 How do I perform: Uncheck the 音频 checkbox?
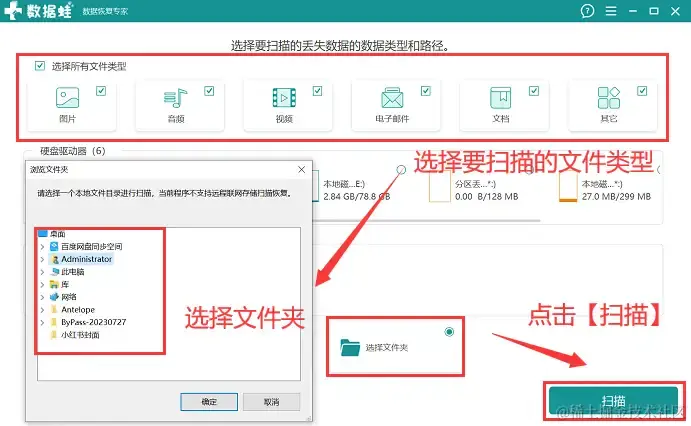point(209,91)
